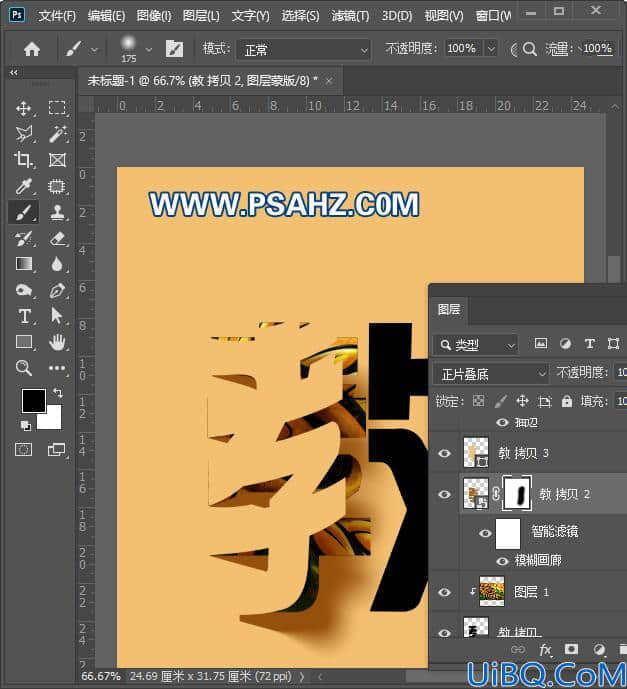Toggle visibility of the 描边 effect

(503, 422)
